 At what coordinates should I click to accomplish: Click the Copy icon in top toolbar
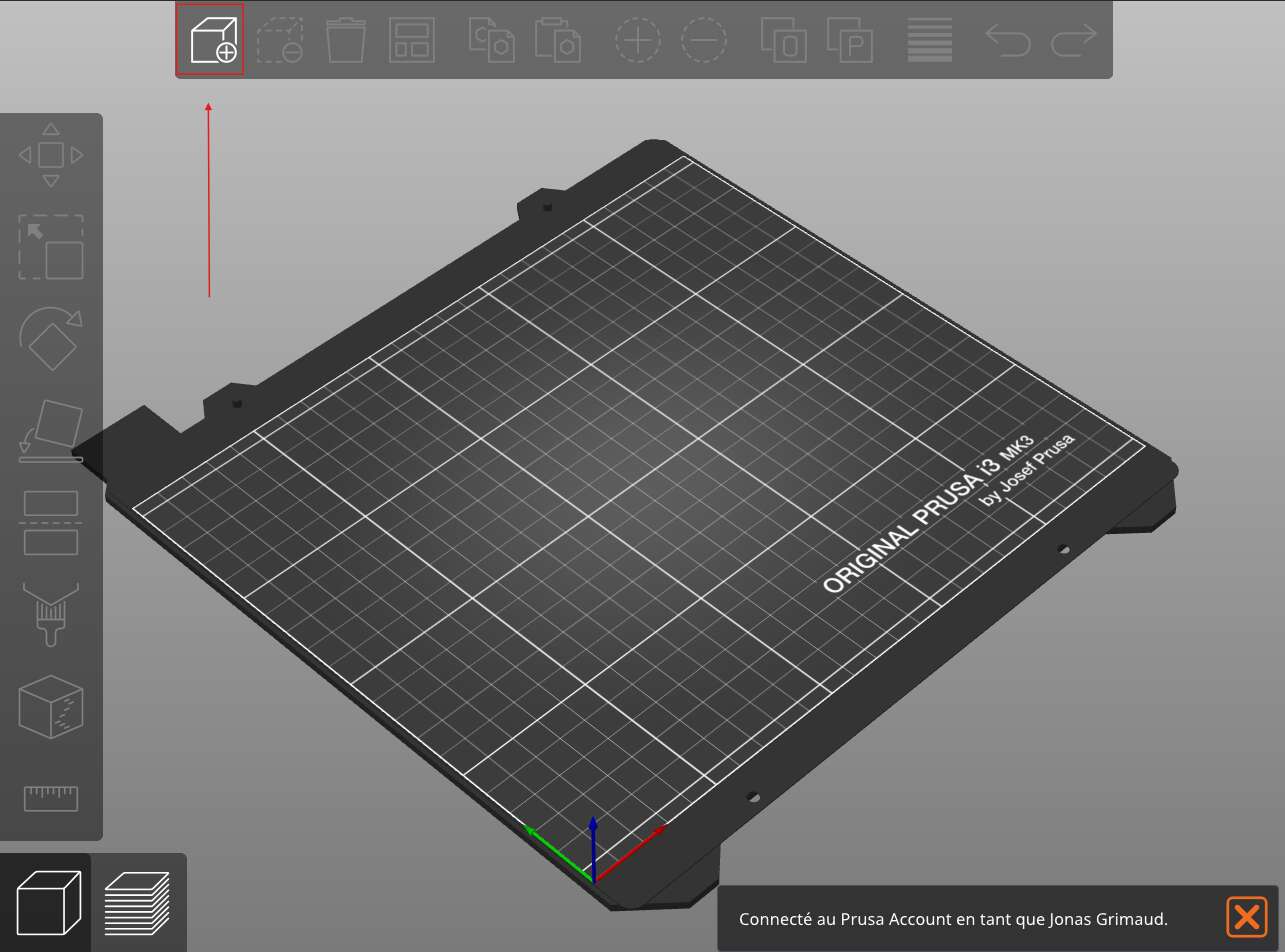(492, 41)
